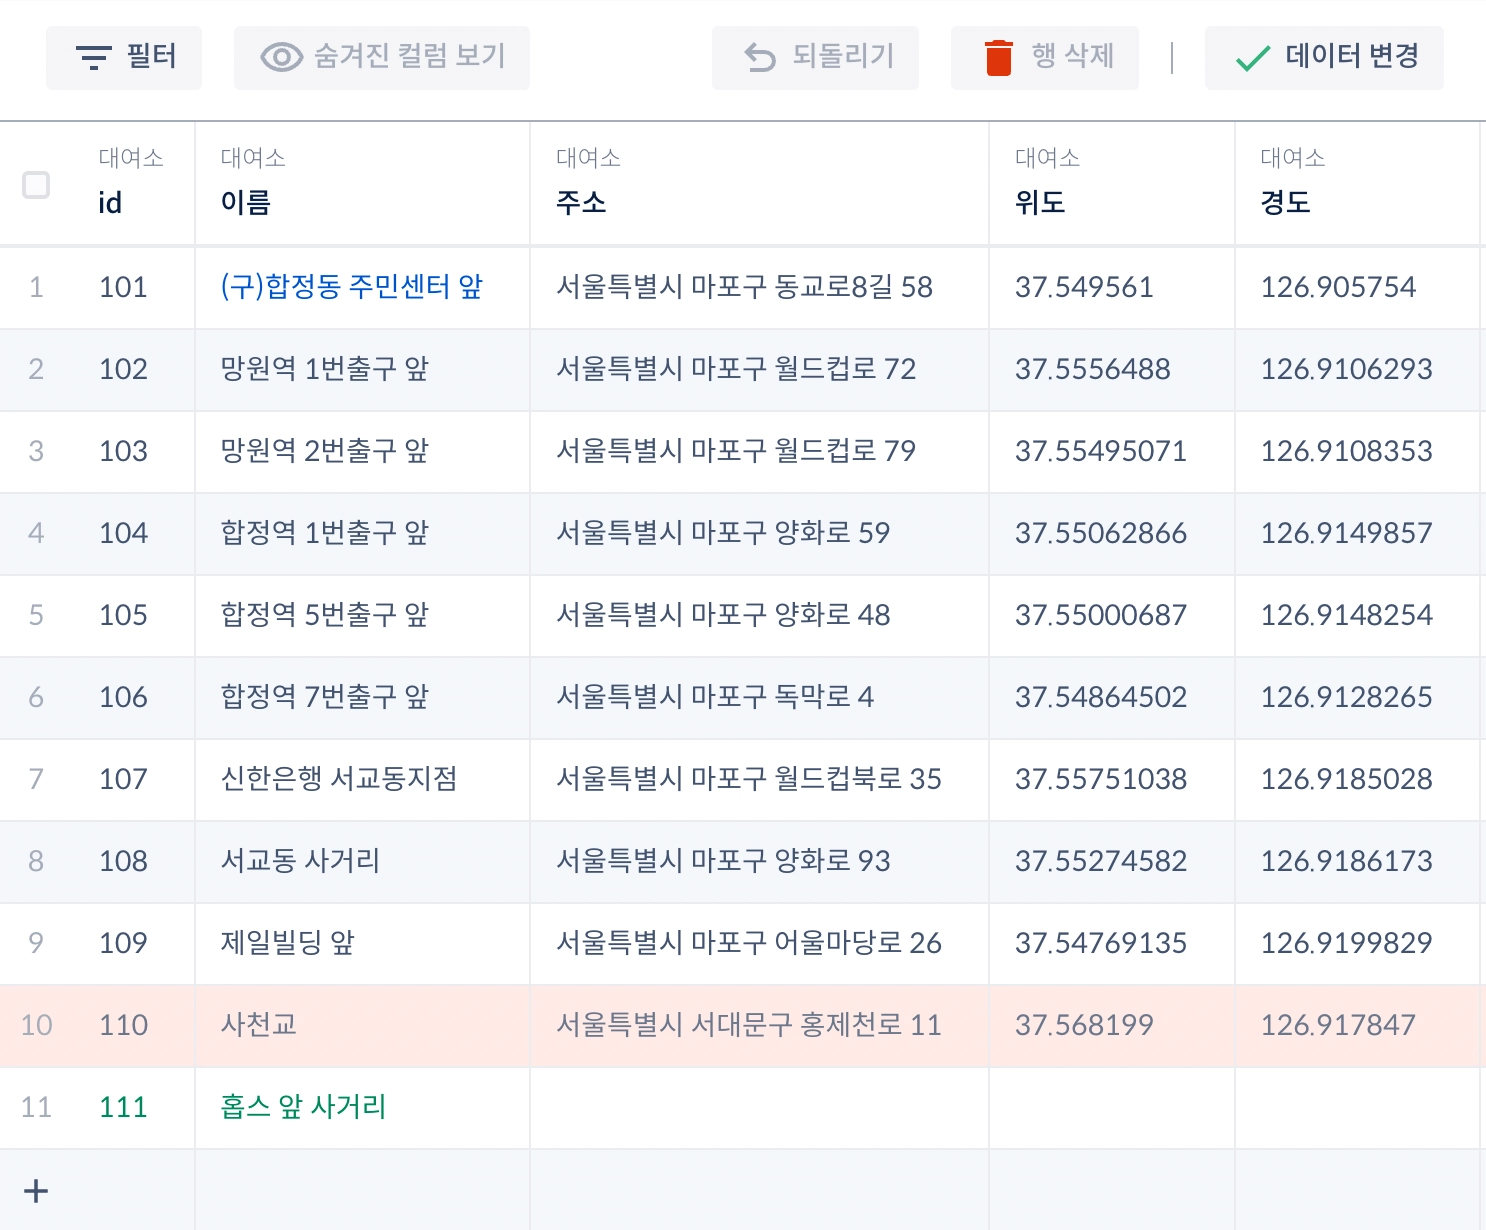This screenshot has height=1230, width=1486.
Task: Click the filter lines icon
Action: pyautogui.click(x=93, y=58)
